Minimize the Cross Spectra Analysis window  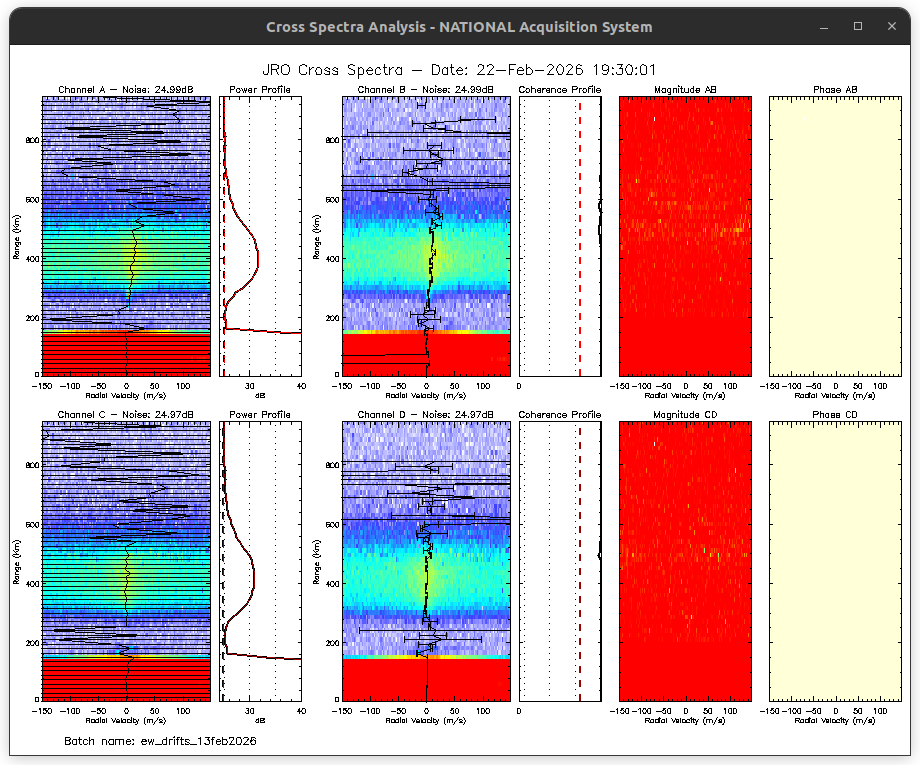point(824,26)
